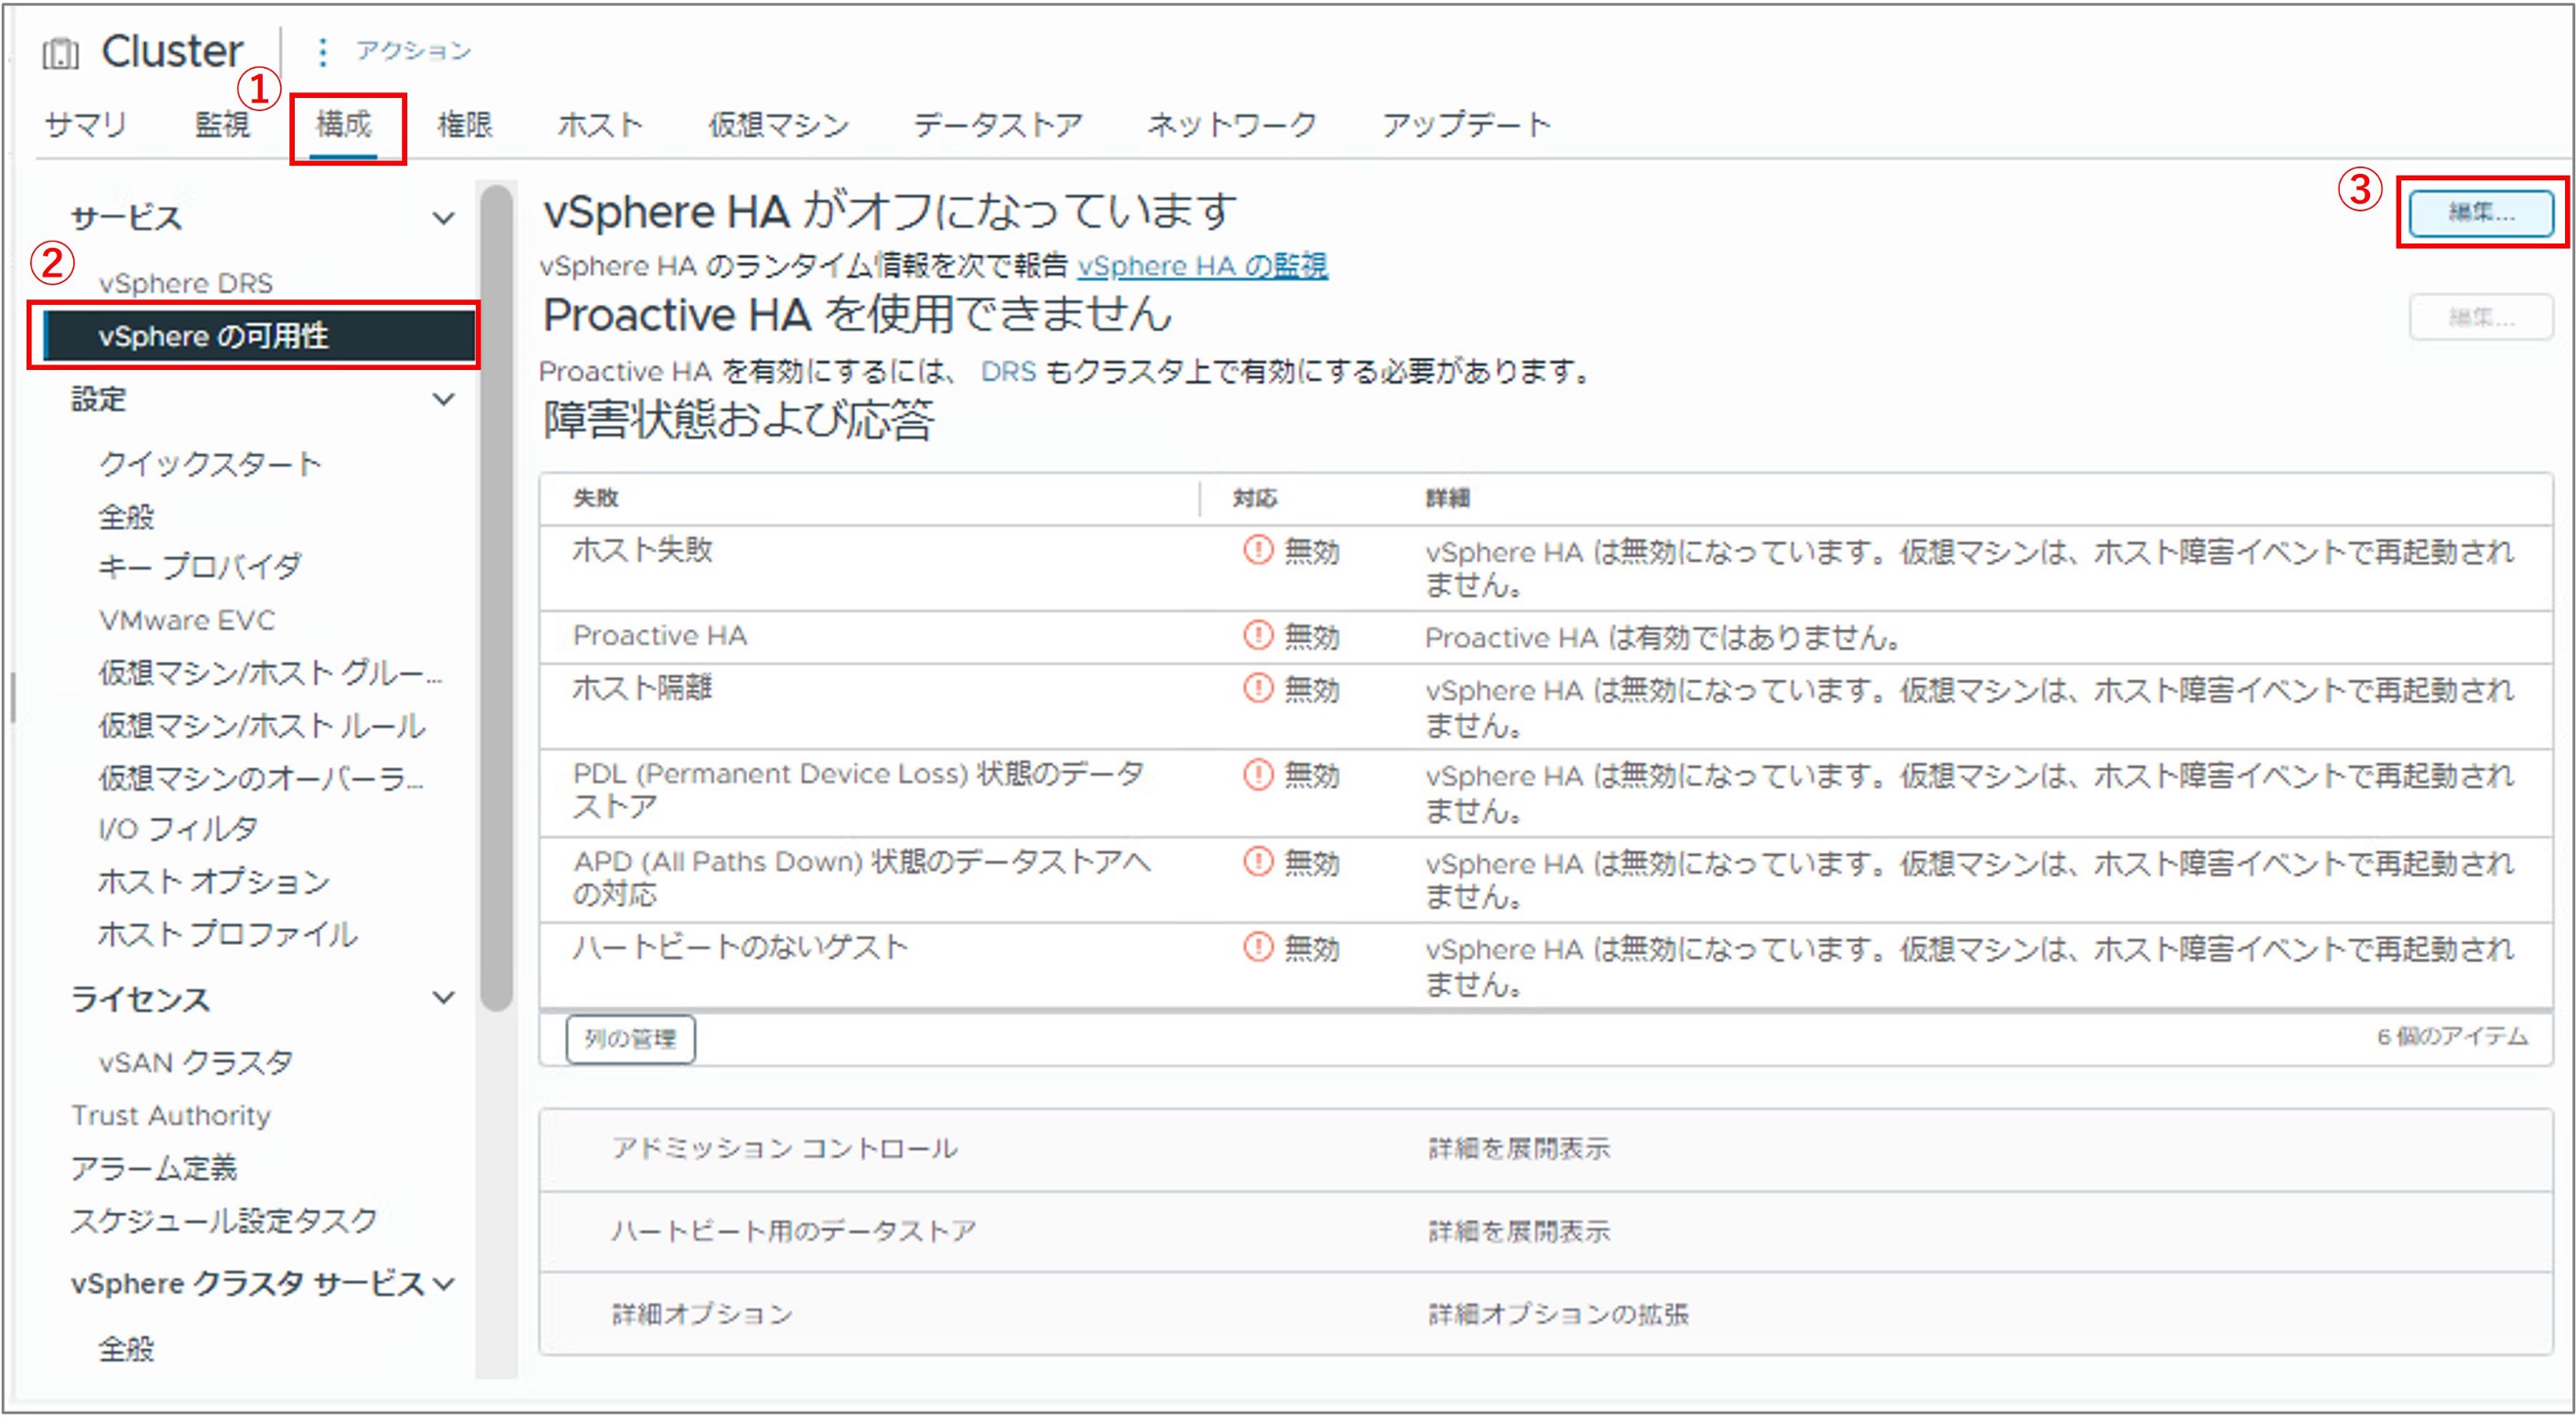2576x1418 pixels.
Task: Sort by the 失敗 column header
Action: pos(596,498)
